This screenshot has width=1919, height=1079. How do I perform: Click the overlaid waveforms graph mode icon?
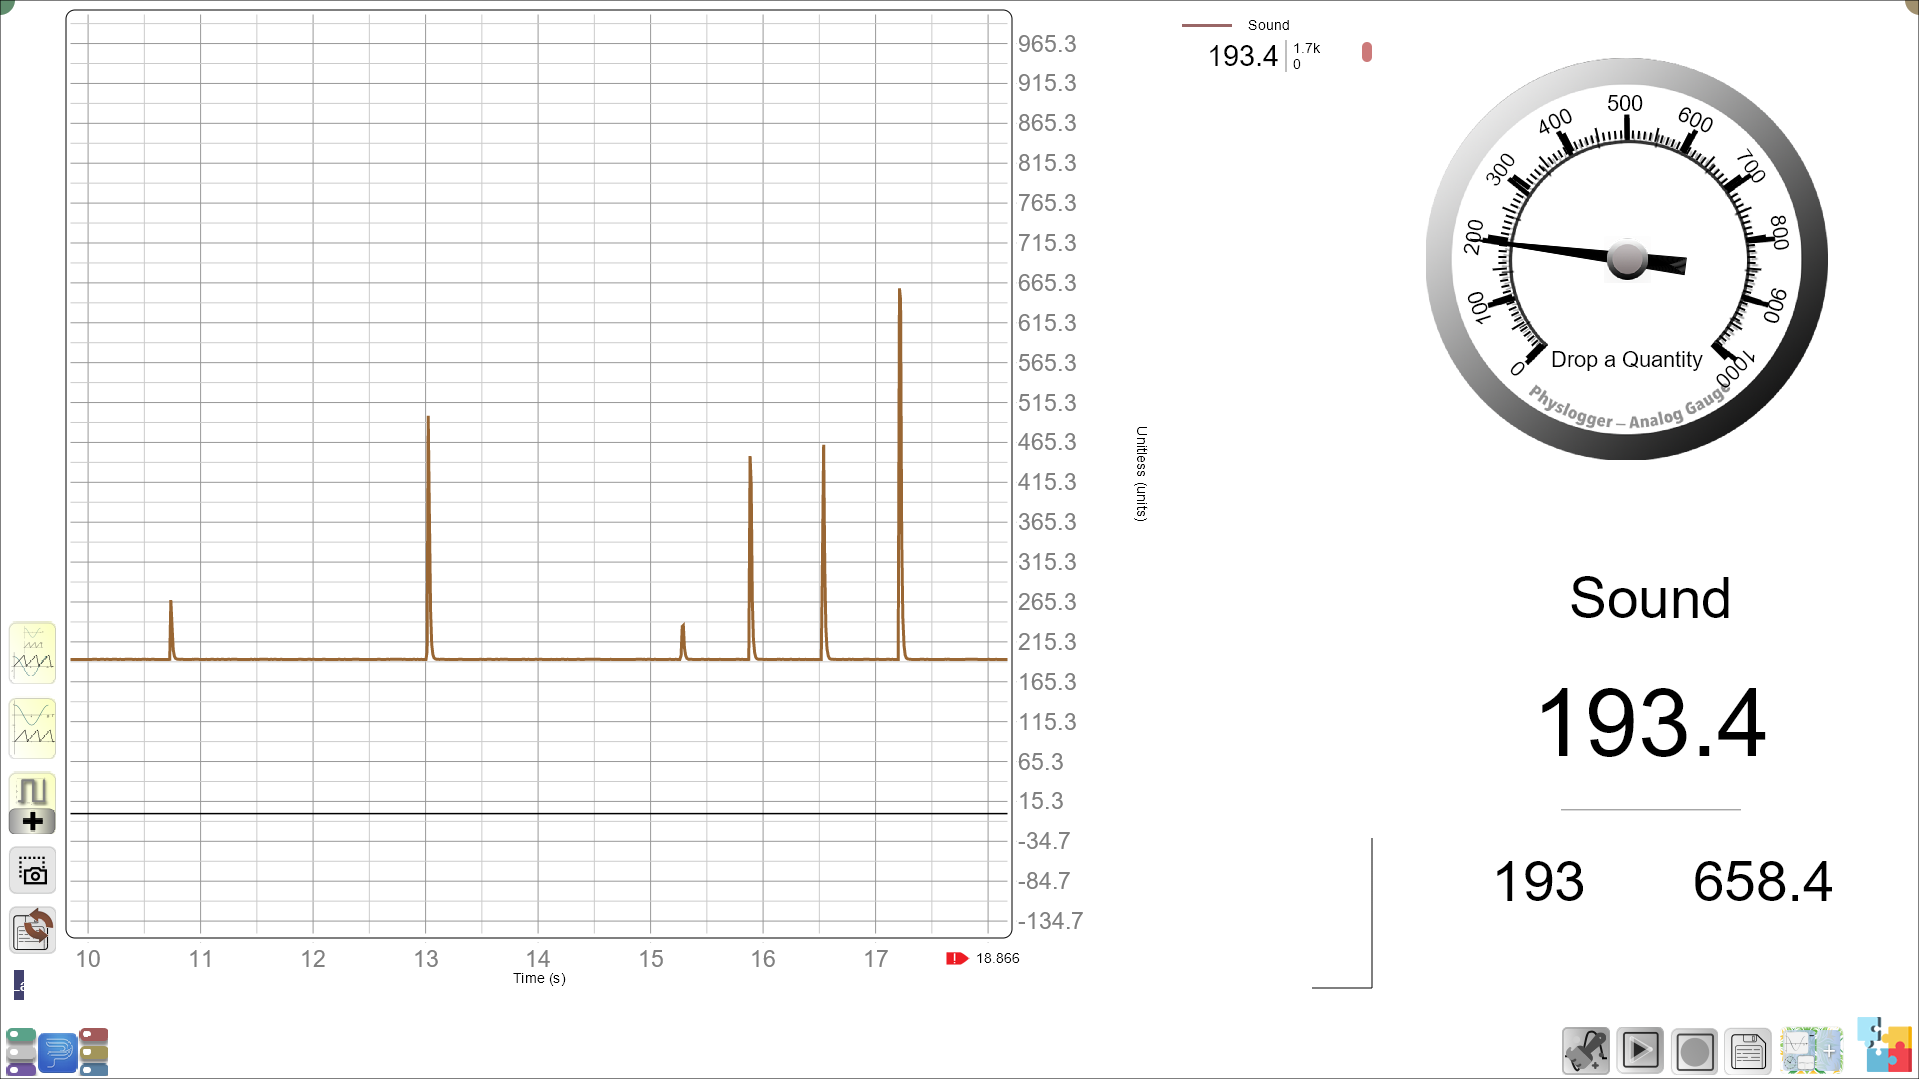pyautogui.click(x=32, y=653)
